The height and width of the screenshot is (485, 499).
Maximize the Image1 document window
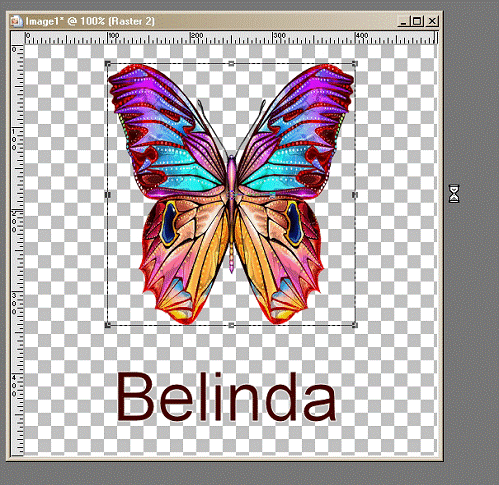(417, 21)
